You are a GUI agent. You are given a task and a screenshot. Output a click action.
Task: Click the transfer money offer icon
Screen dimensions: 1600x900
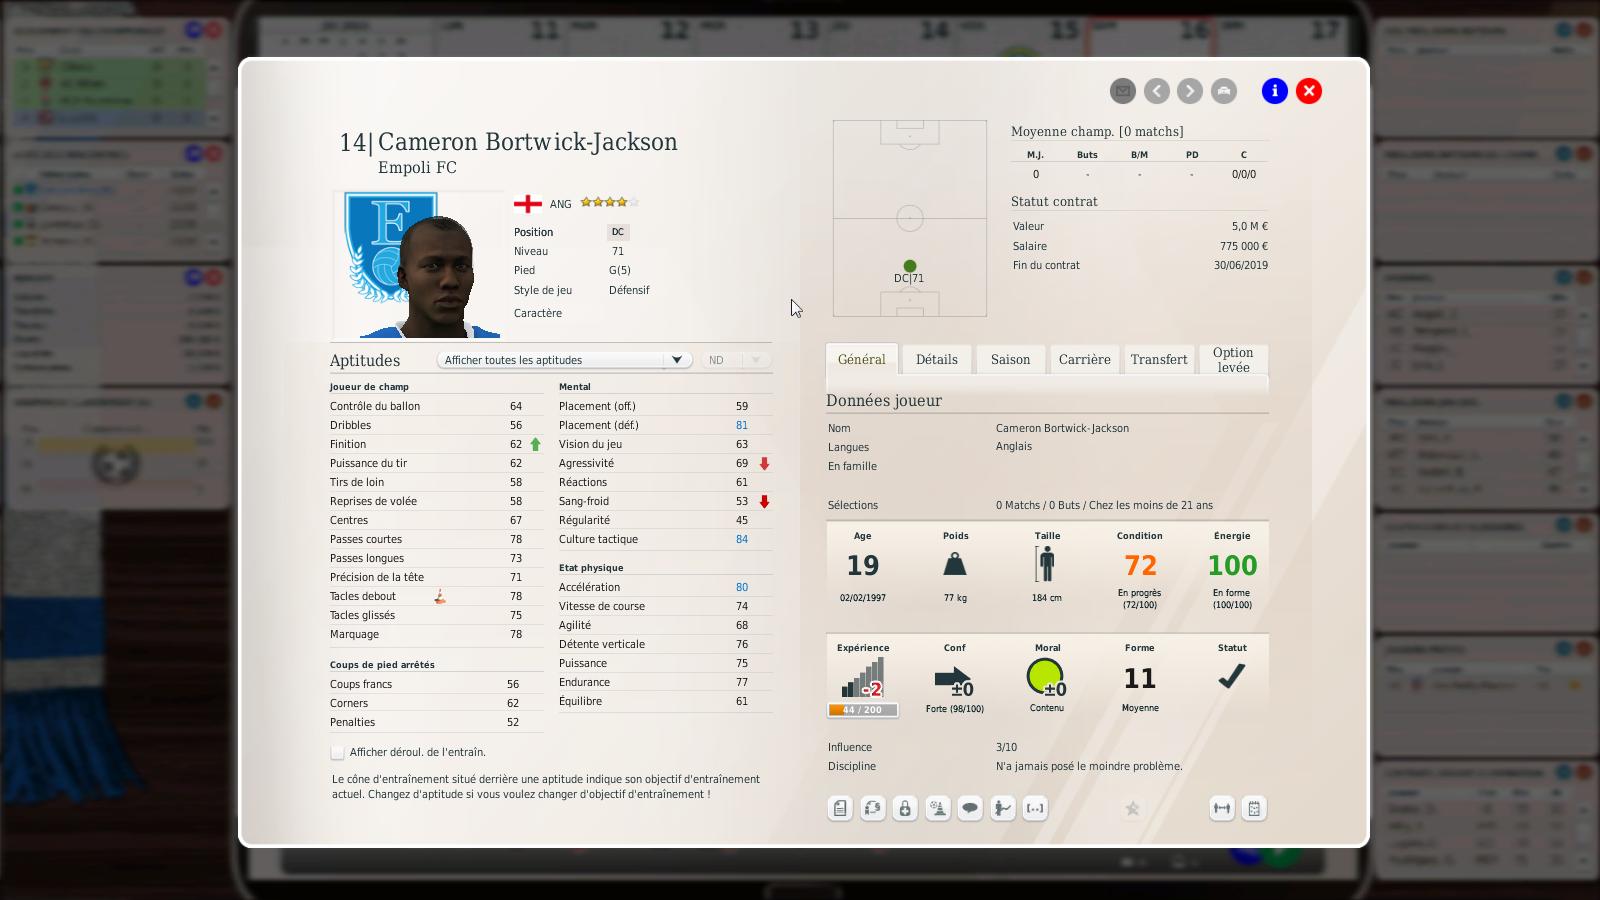click(873, 808)
